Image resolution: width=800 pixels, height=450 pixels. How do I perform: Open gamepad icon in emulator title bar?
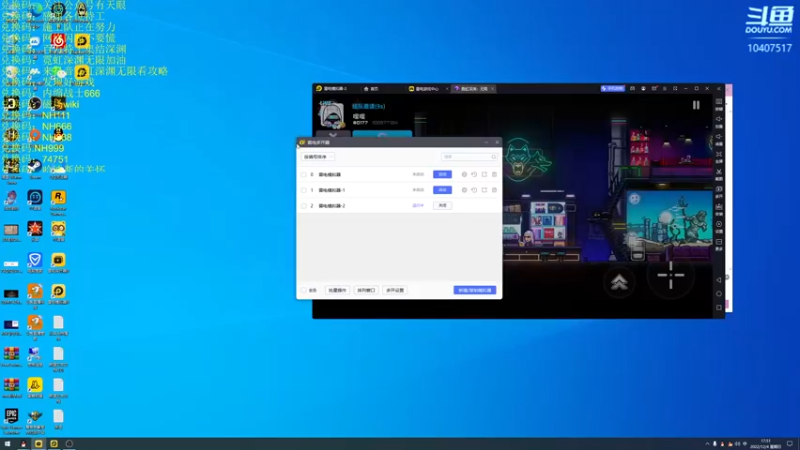pos(632,88)
